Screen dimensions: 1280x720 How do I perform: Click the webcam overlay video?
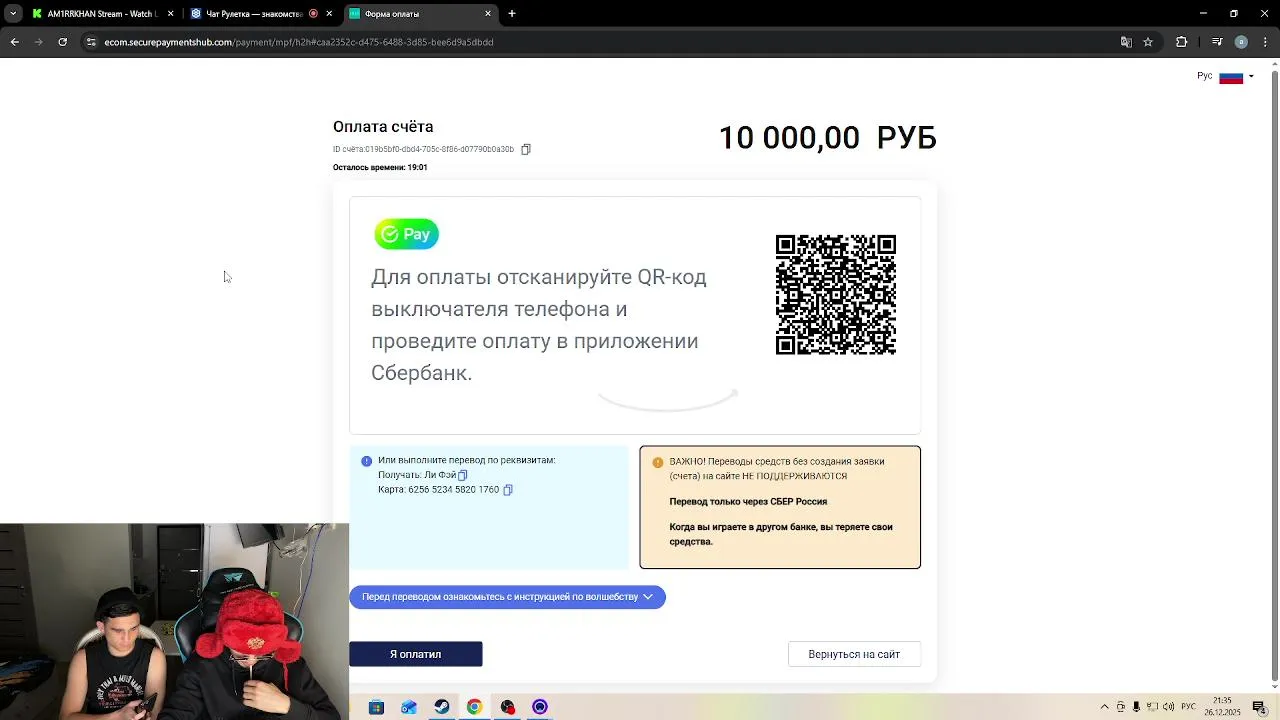pos(174,621)
